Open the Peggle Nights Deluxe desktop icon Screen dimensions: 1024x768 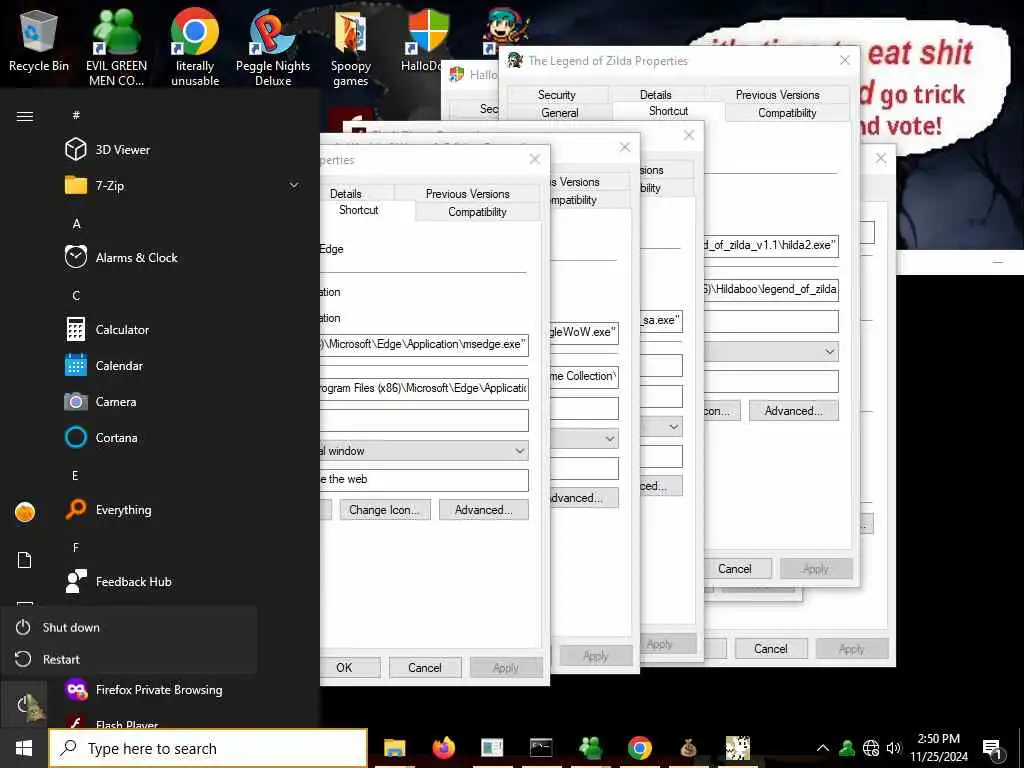tap(273, 47)
